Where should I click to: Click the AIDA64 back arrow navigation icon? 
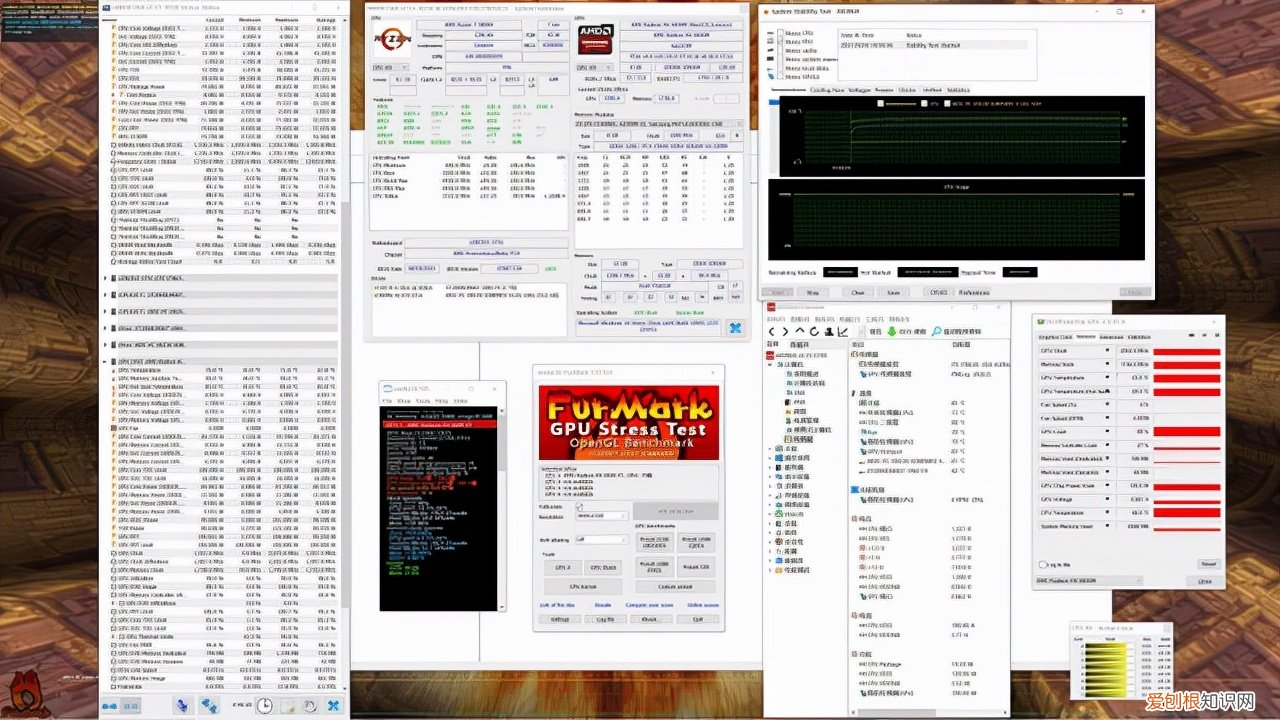[x=772, y=331]
